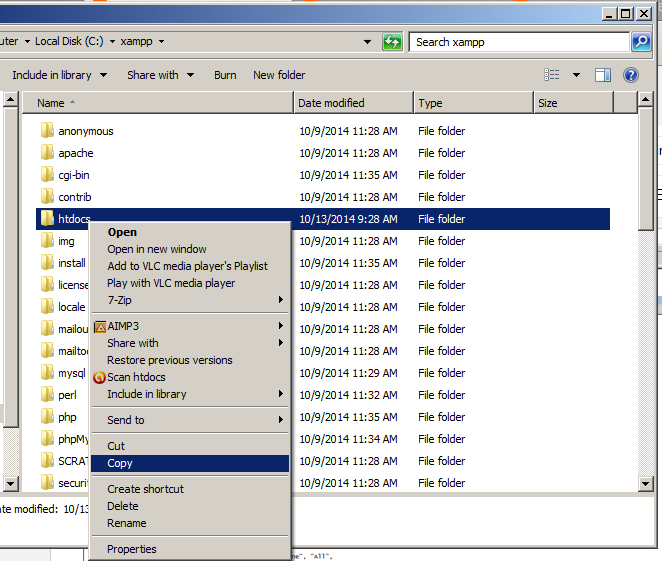
Task: Click the cgi-bin folder icon
Action: point(47,174)
